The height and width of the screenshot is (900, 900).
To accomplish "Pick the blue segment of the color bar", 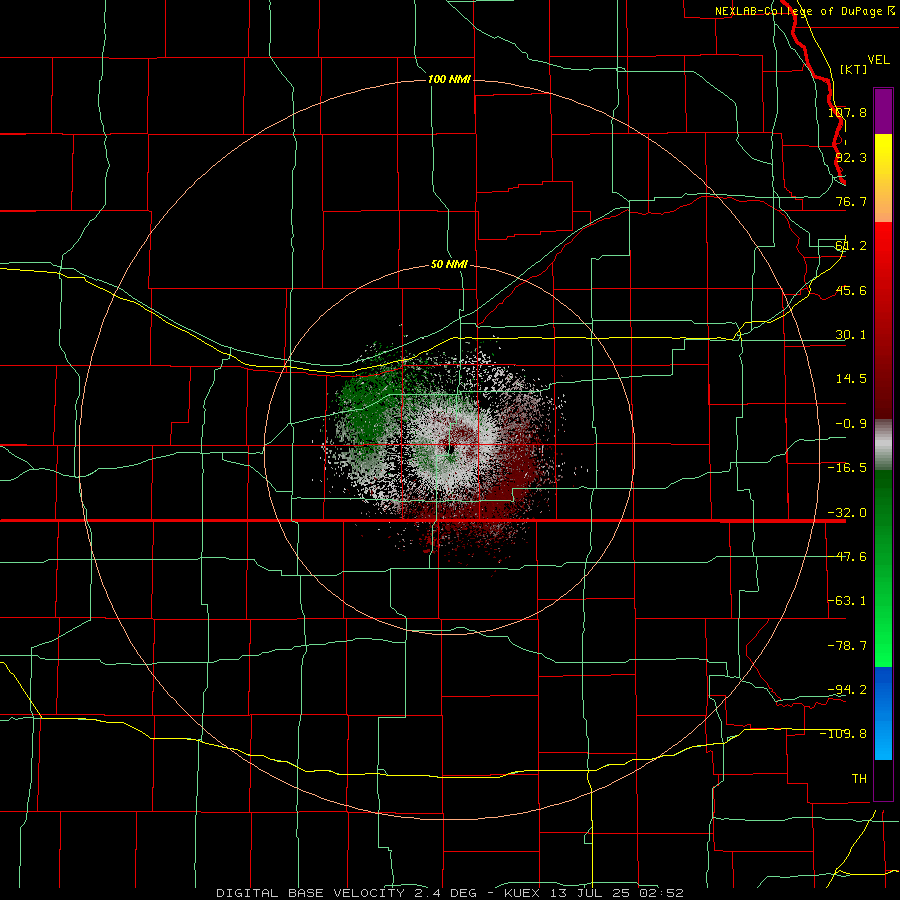I will pos(883,713).
